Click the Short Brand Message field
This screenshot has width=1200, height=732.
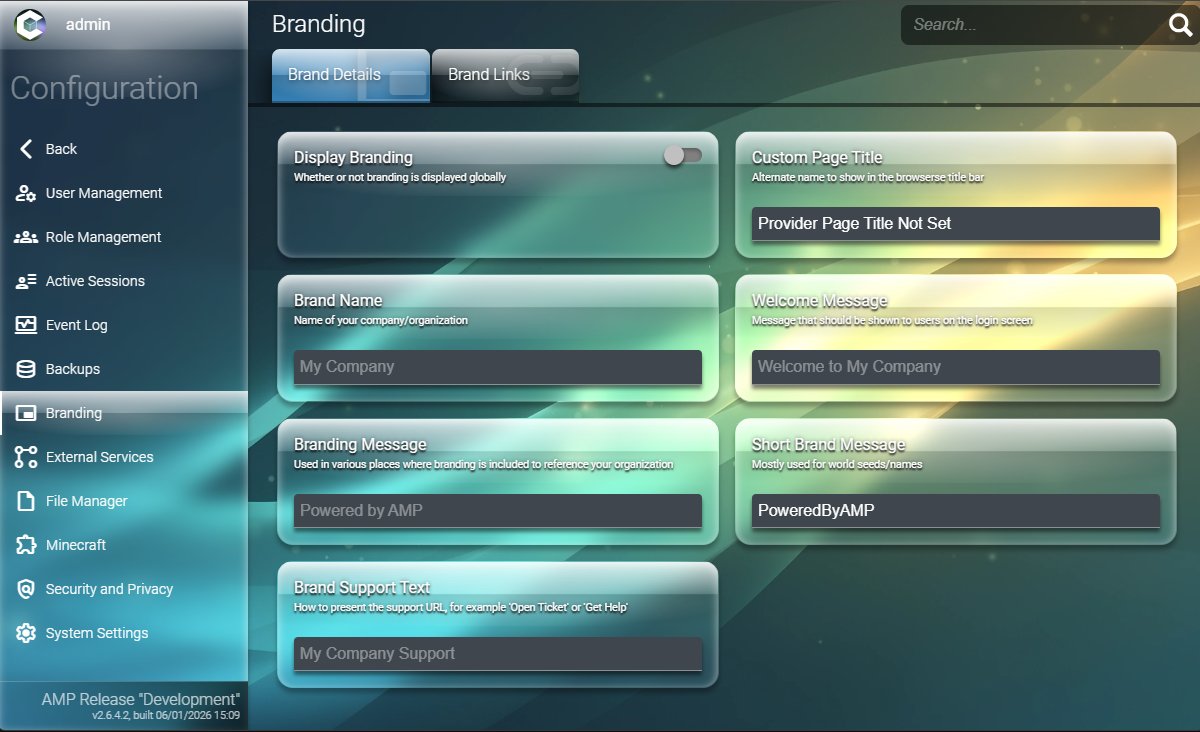(x=955, y=511)
